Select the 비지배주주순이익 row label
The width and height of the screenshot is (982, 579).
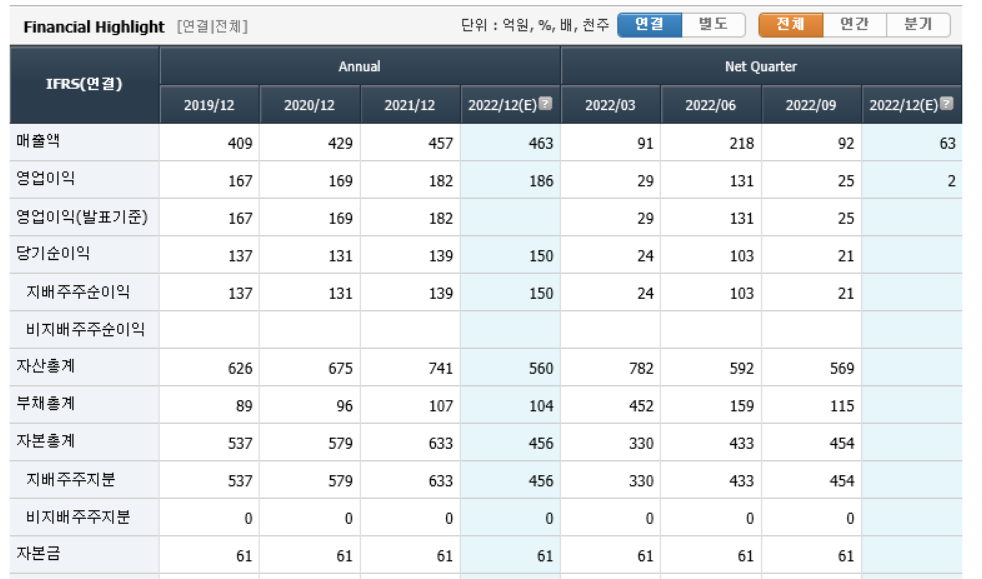pyautogui.click(x=85, y=329)
